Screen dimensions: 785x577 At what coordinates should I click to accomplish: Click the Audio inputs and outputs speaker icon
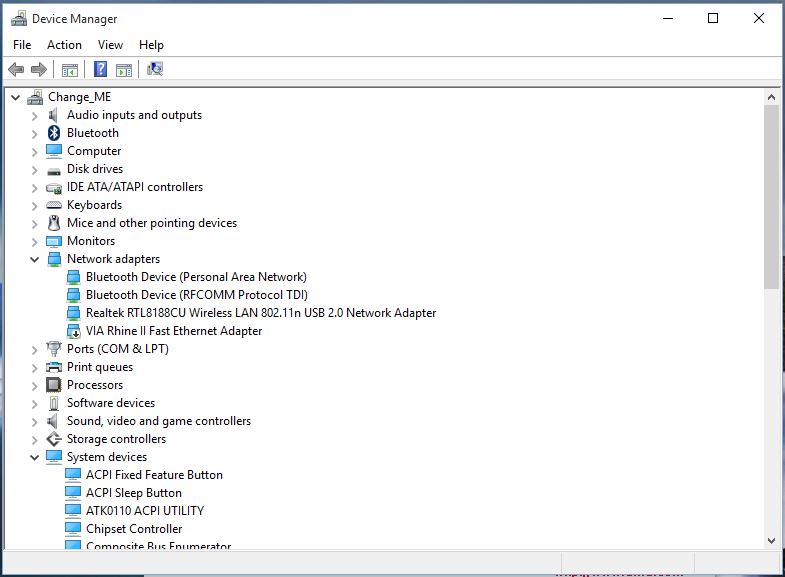tap(53, 115)
